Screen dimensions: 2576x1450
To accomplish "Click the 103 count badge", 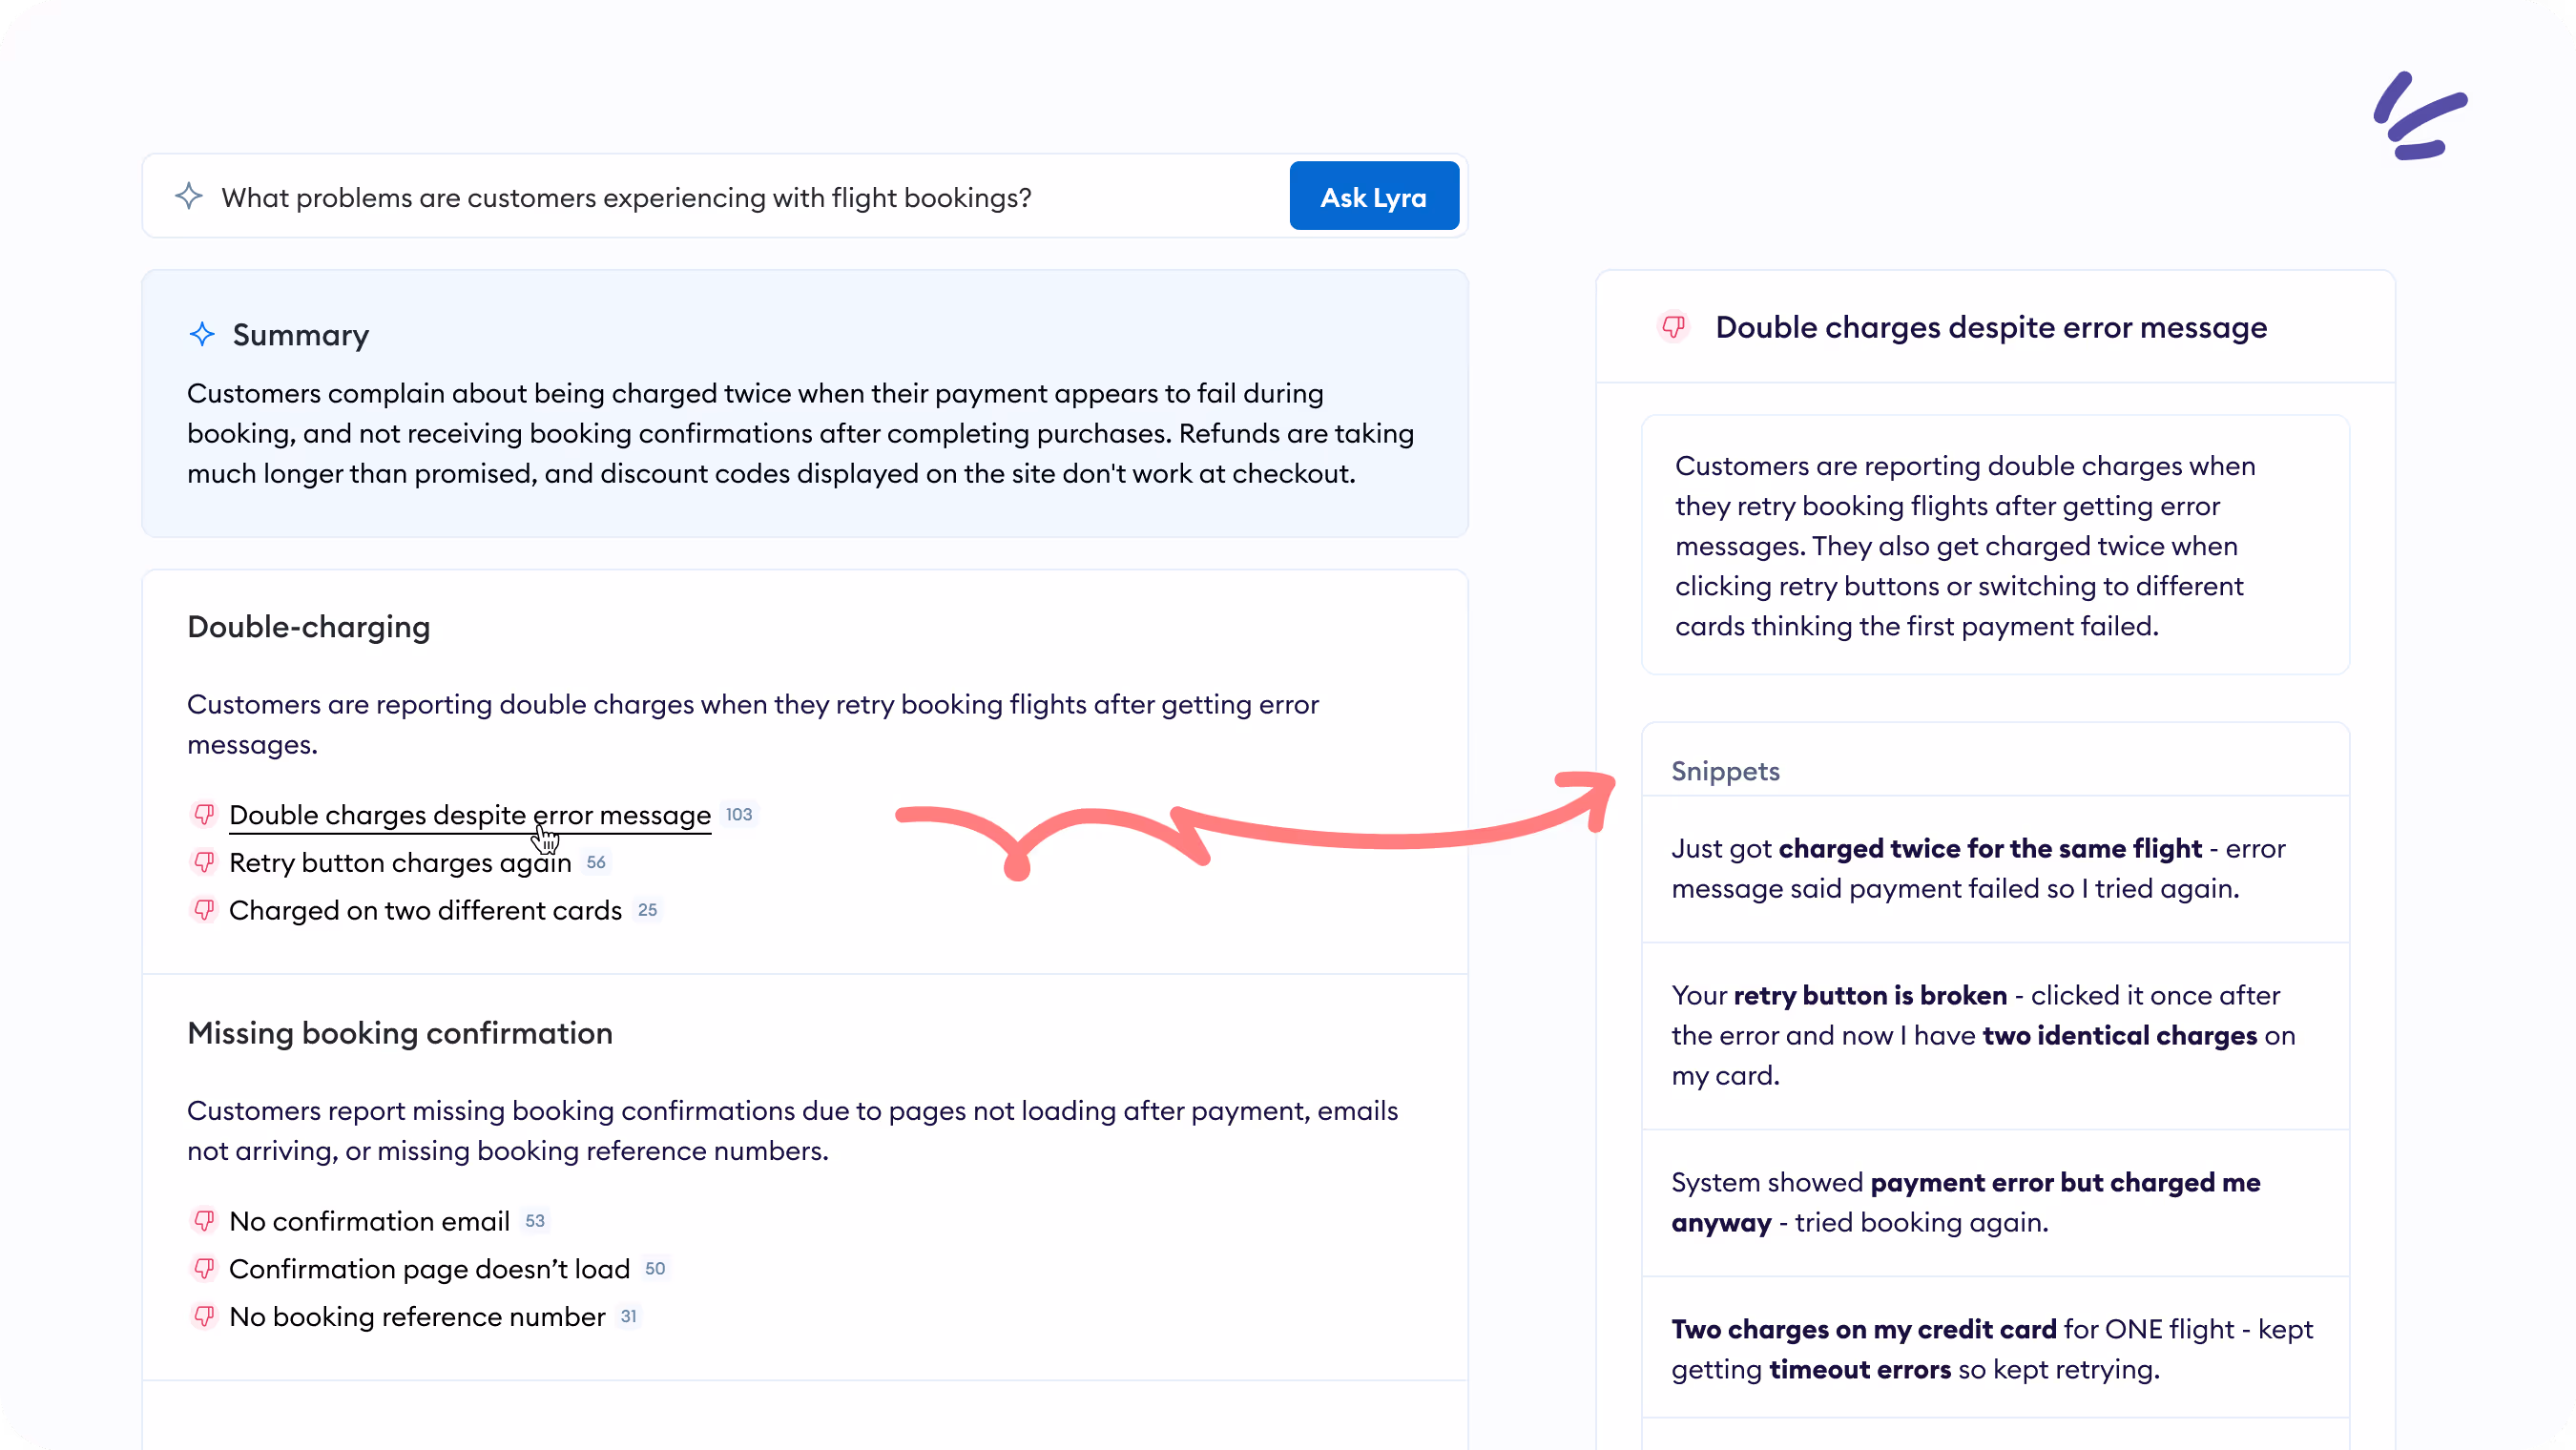I will [739, 815].
